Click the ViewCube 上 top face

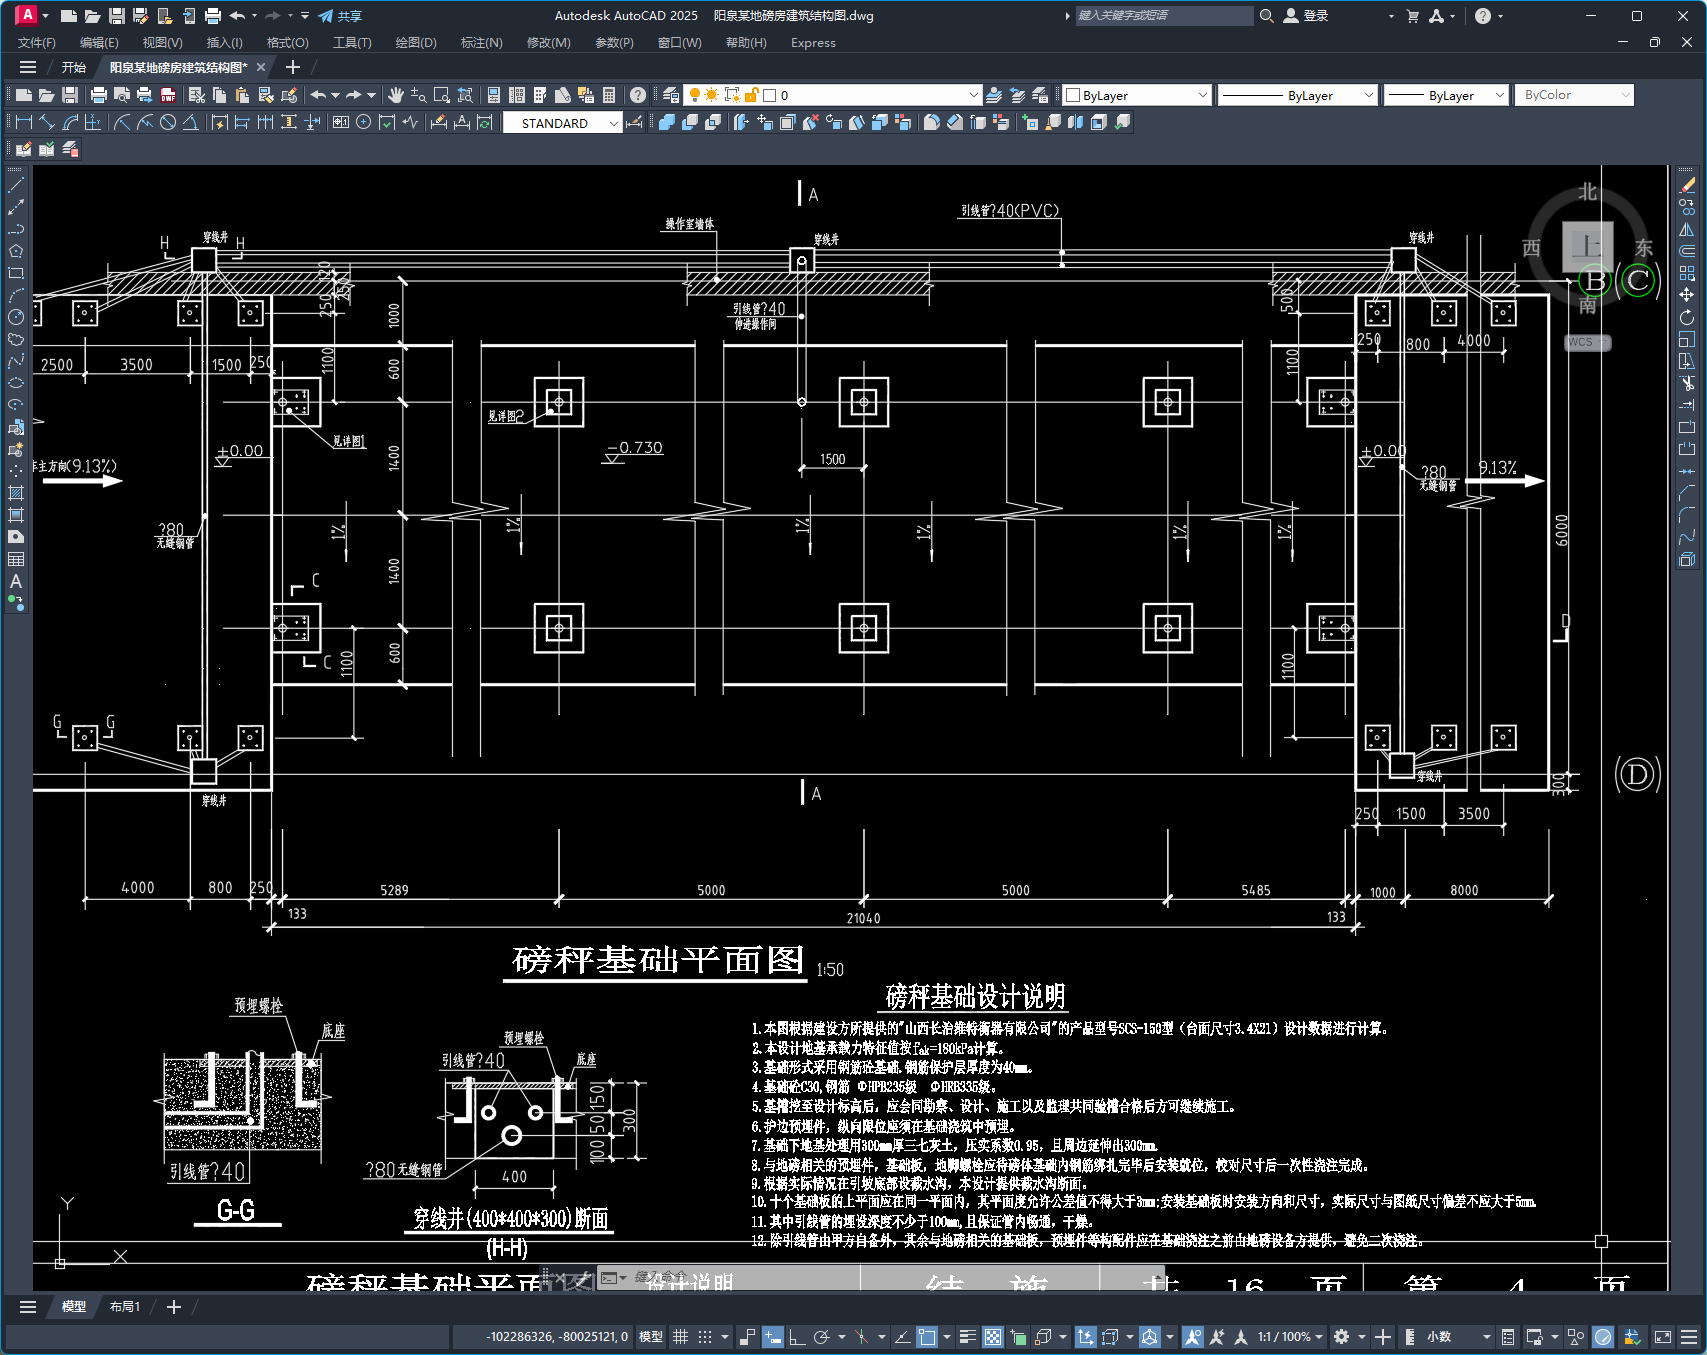click(1587, 246)
